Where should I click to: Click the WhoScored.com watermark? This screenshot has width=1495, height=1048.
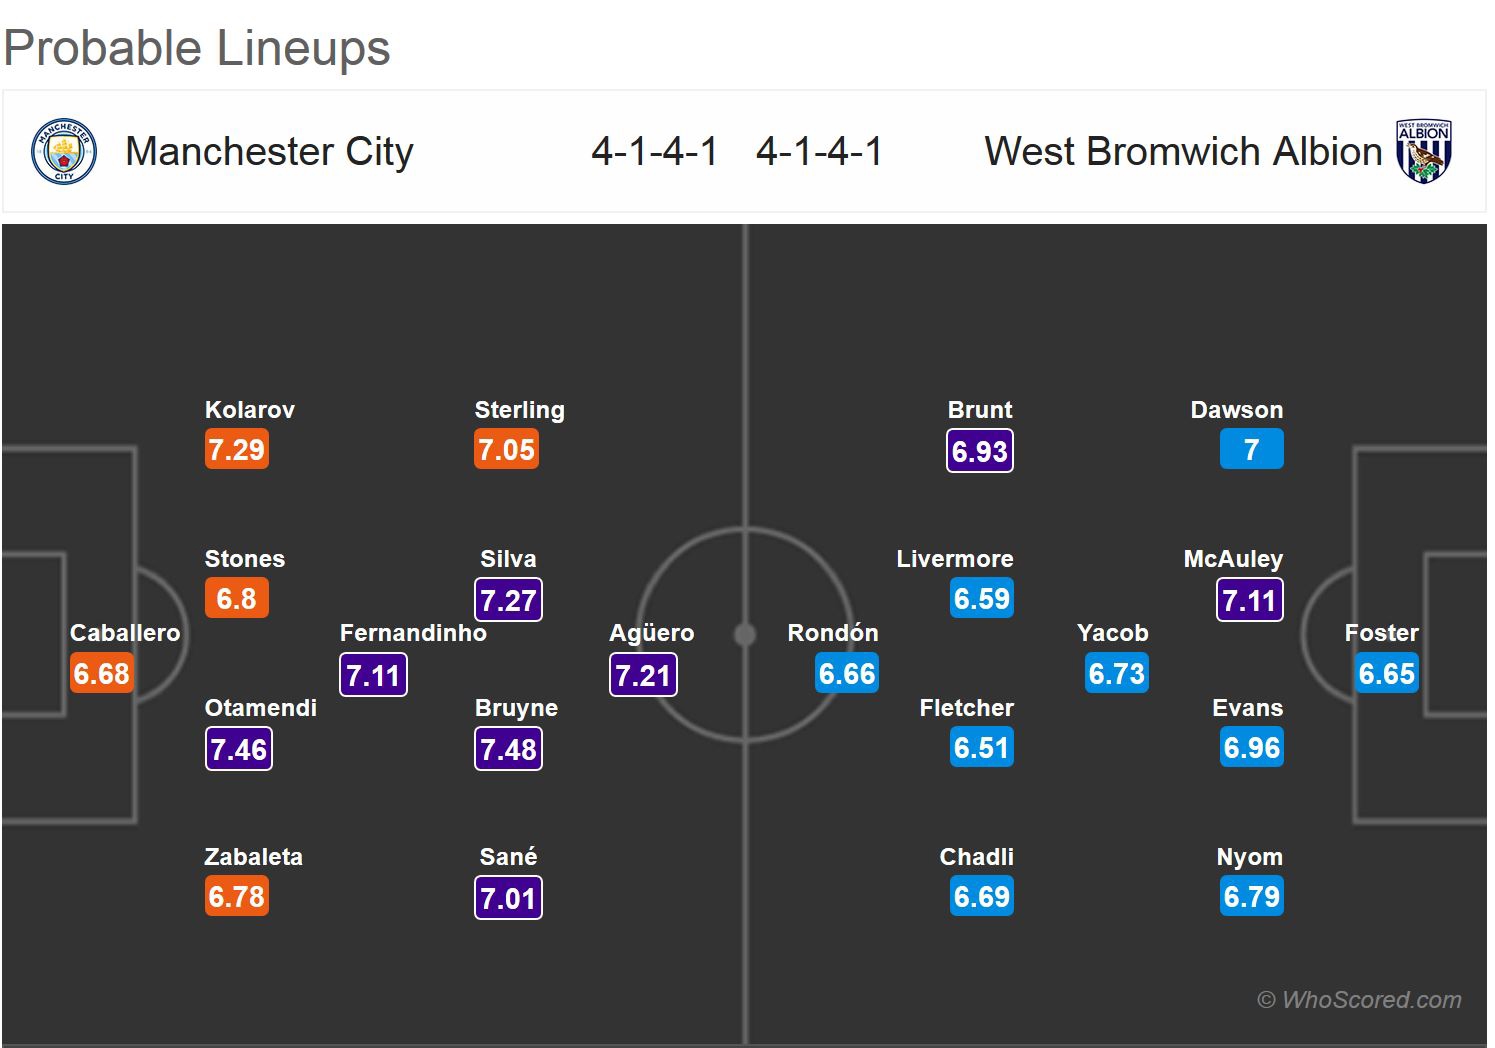pyautogui.click(x=1359, y=1000)
